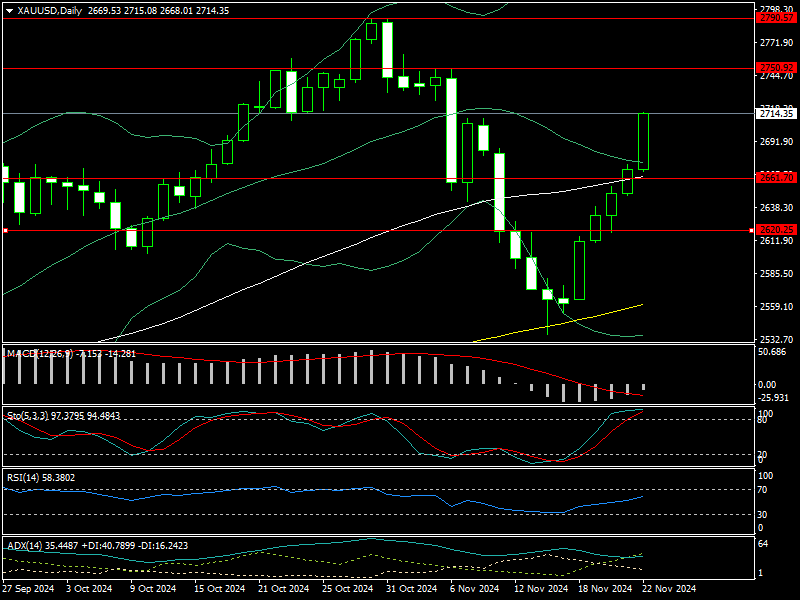Select the 2750.92 red price label
This screenshot has width=800, height=600.
pos(776,68)
